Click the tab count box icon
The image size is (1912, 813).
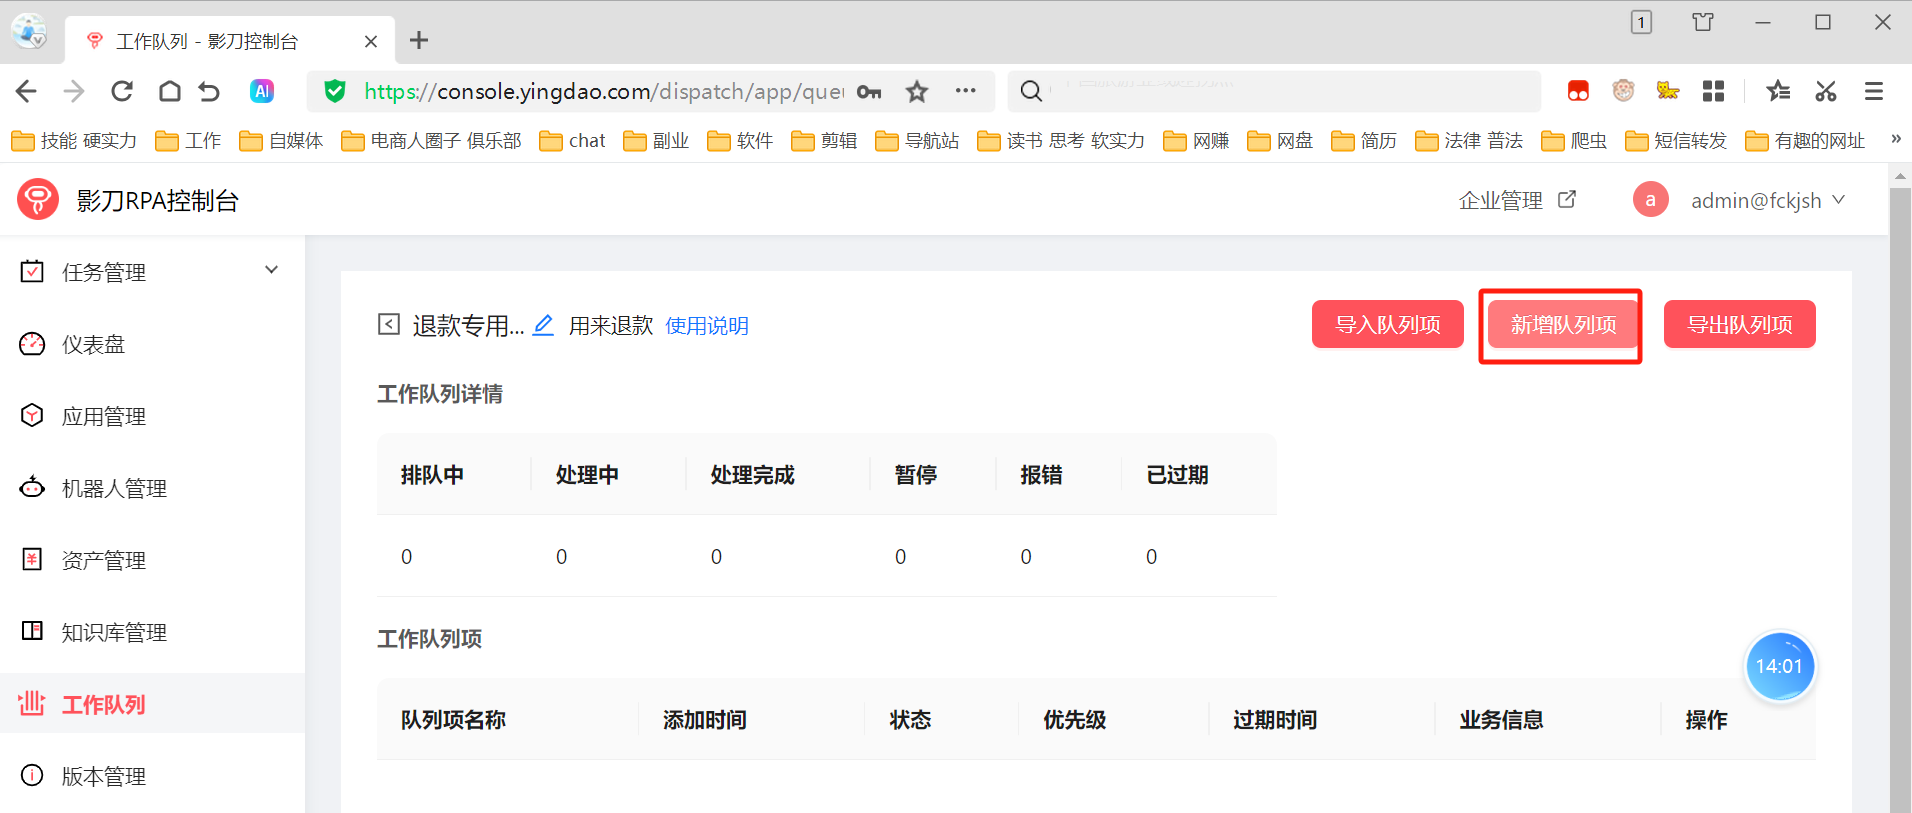[x=1641, y=22]
